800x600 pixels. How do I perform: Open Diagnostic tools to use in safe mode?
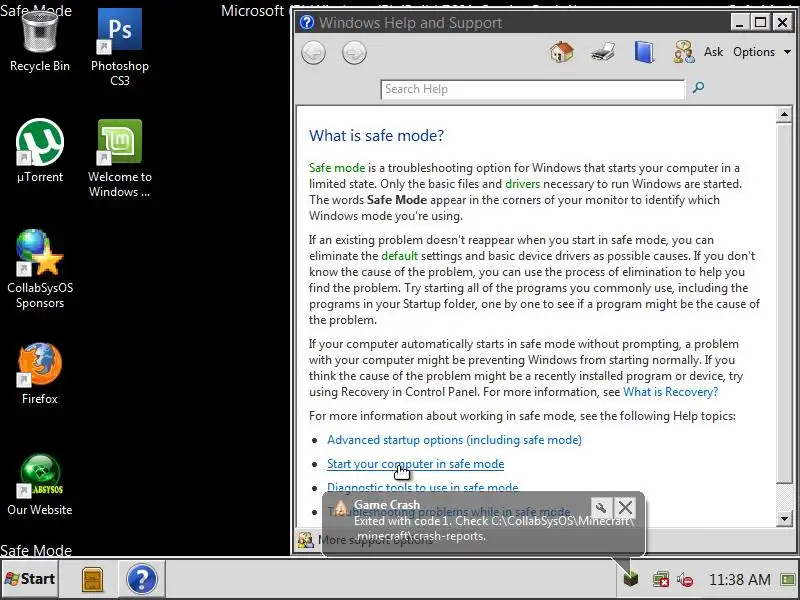(x=422, y=487)
